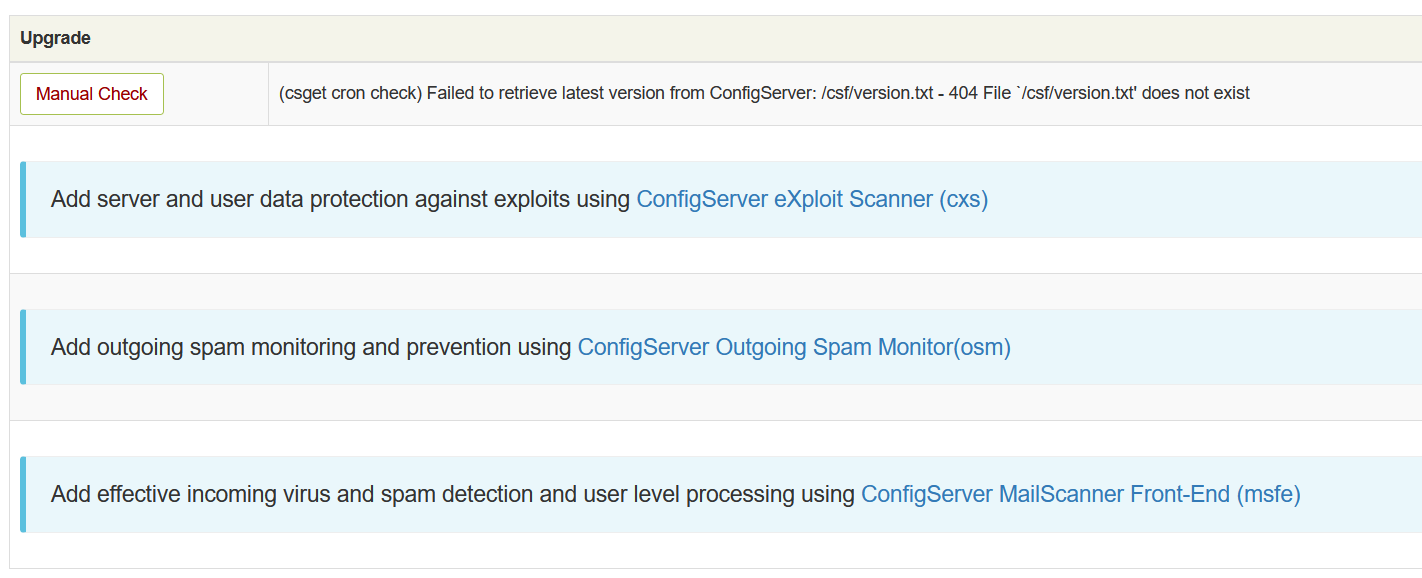The height and width of the screenshot is (578, 1422).
Task: Open the ConfigServer Outgoing Spam Monitor(osm) link
Action: [x=794, y=347]
